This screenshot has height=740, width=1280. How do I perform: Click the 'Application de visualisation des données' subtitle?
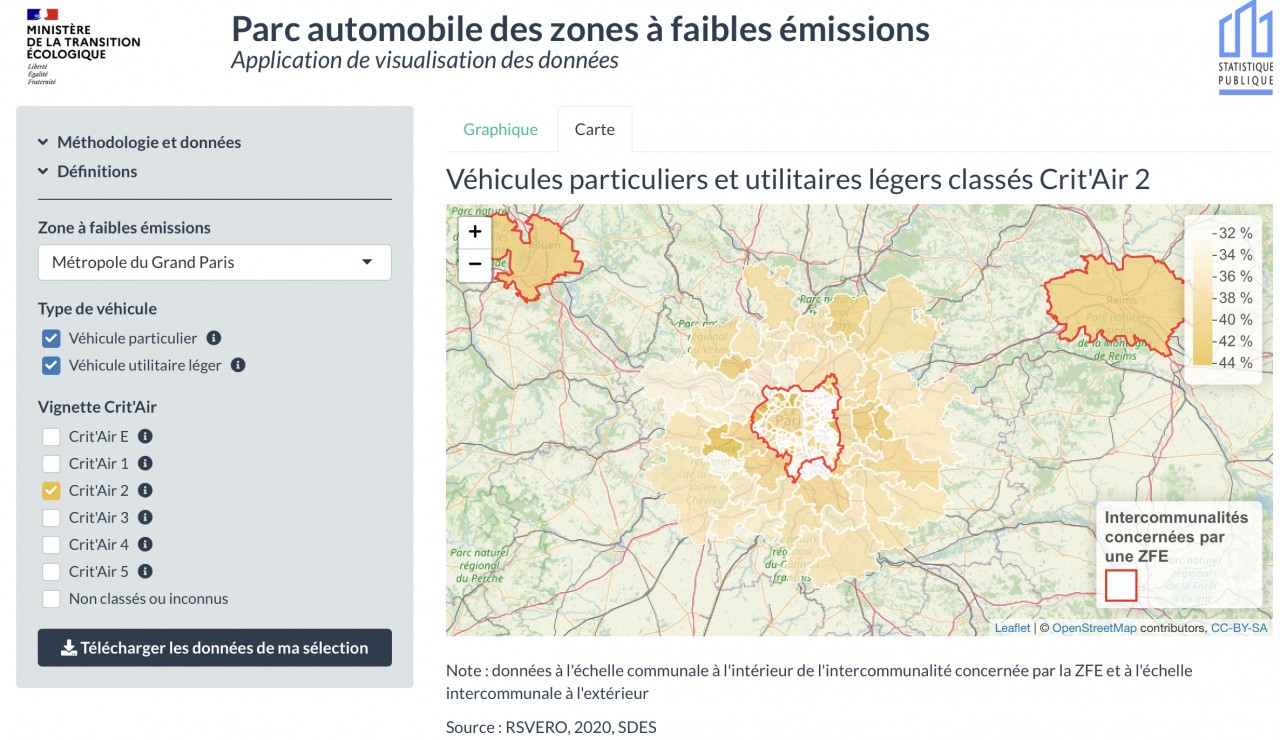point(424,60)
